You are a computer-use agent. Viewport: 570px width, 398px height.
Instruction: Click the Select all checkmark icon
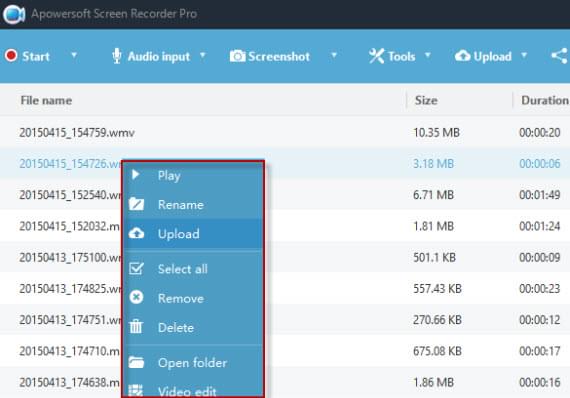pos(136,269)
